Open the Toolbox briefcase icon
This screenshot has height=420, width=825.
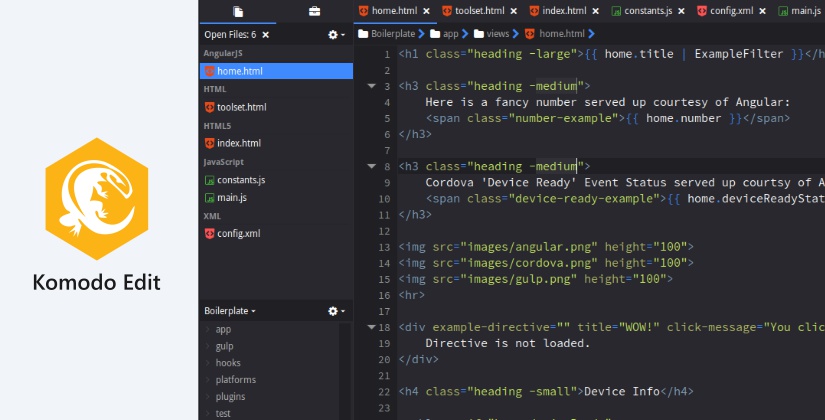click(x=314, y=11)
